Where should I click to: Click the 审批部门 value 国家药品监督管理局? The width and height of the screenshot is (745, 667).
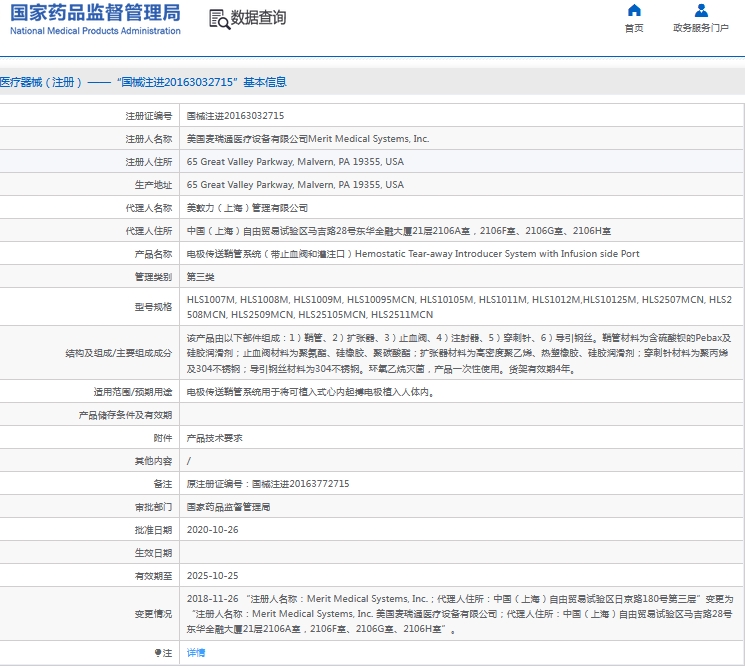pos(228,507)
